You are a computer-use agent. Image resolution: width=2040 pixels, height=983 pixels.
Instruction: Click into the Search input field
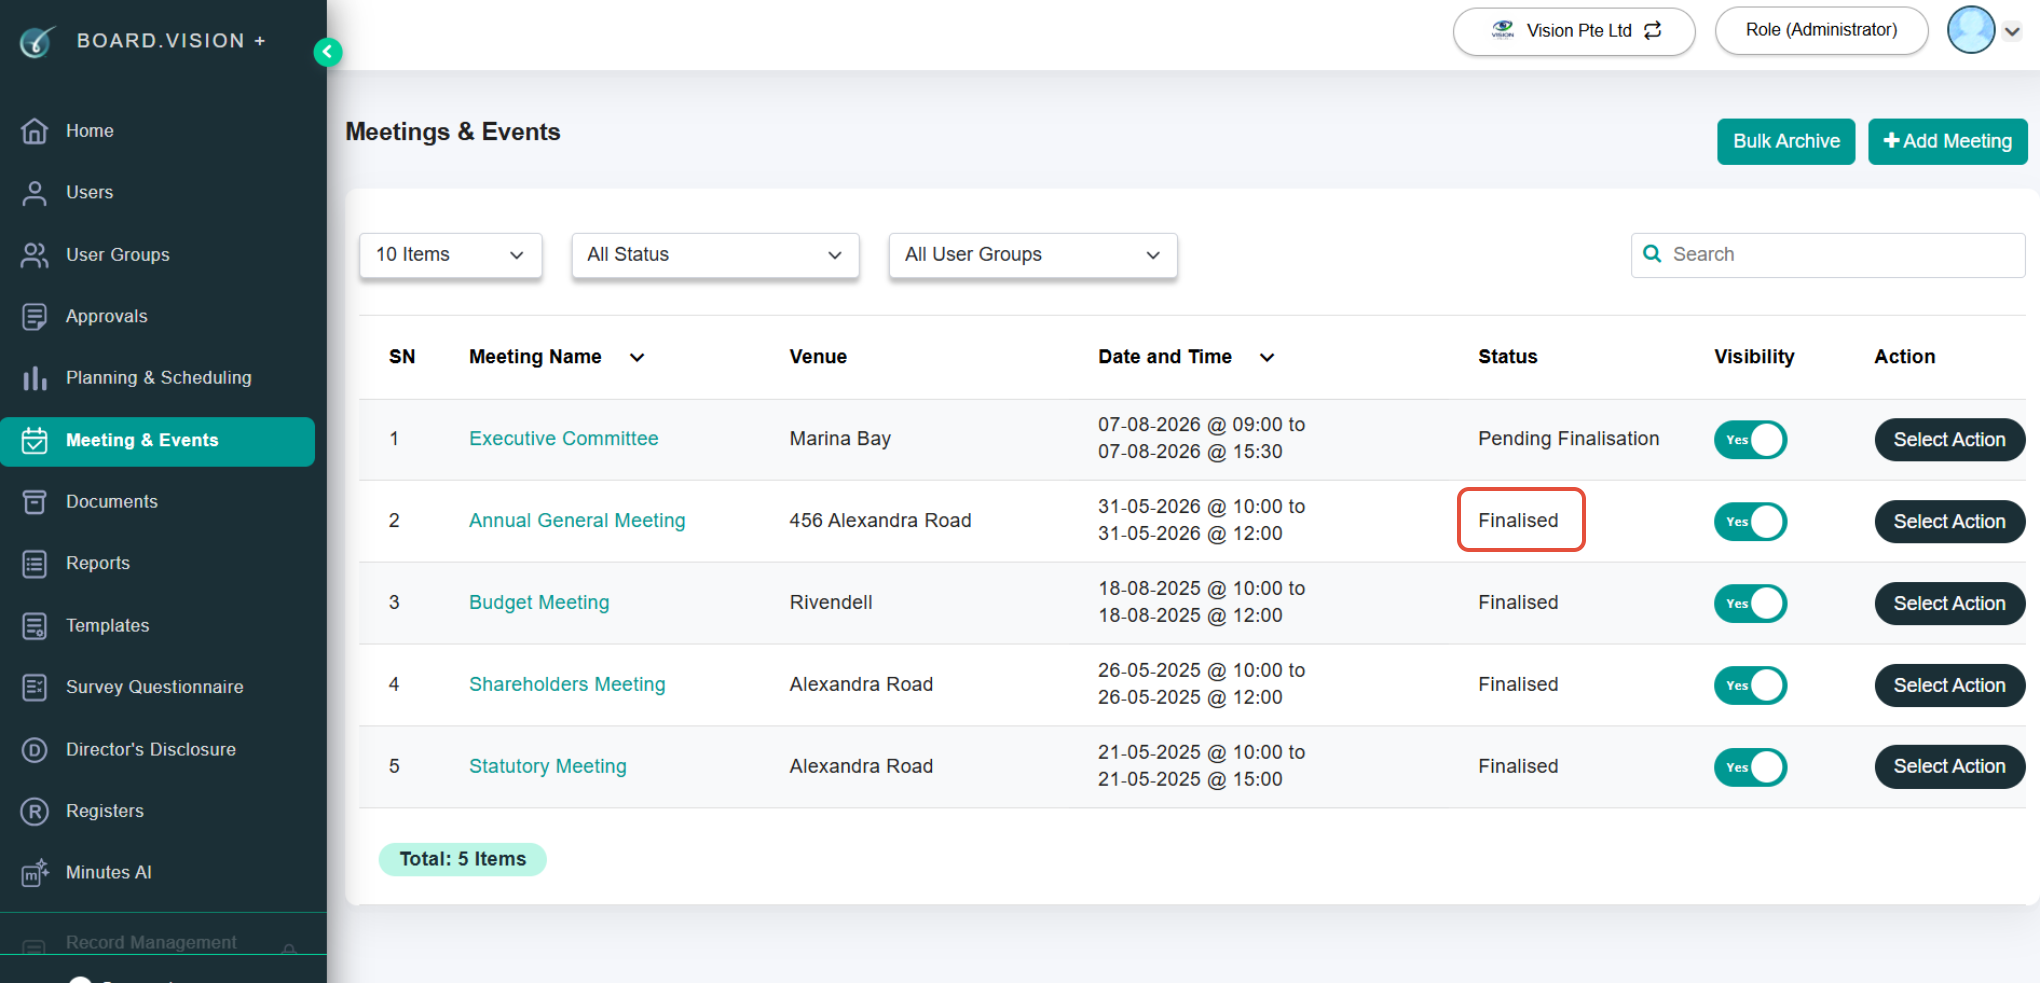[x=1828, y=255]
